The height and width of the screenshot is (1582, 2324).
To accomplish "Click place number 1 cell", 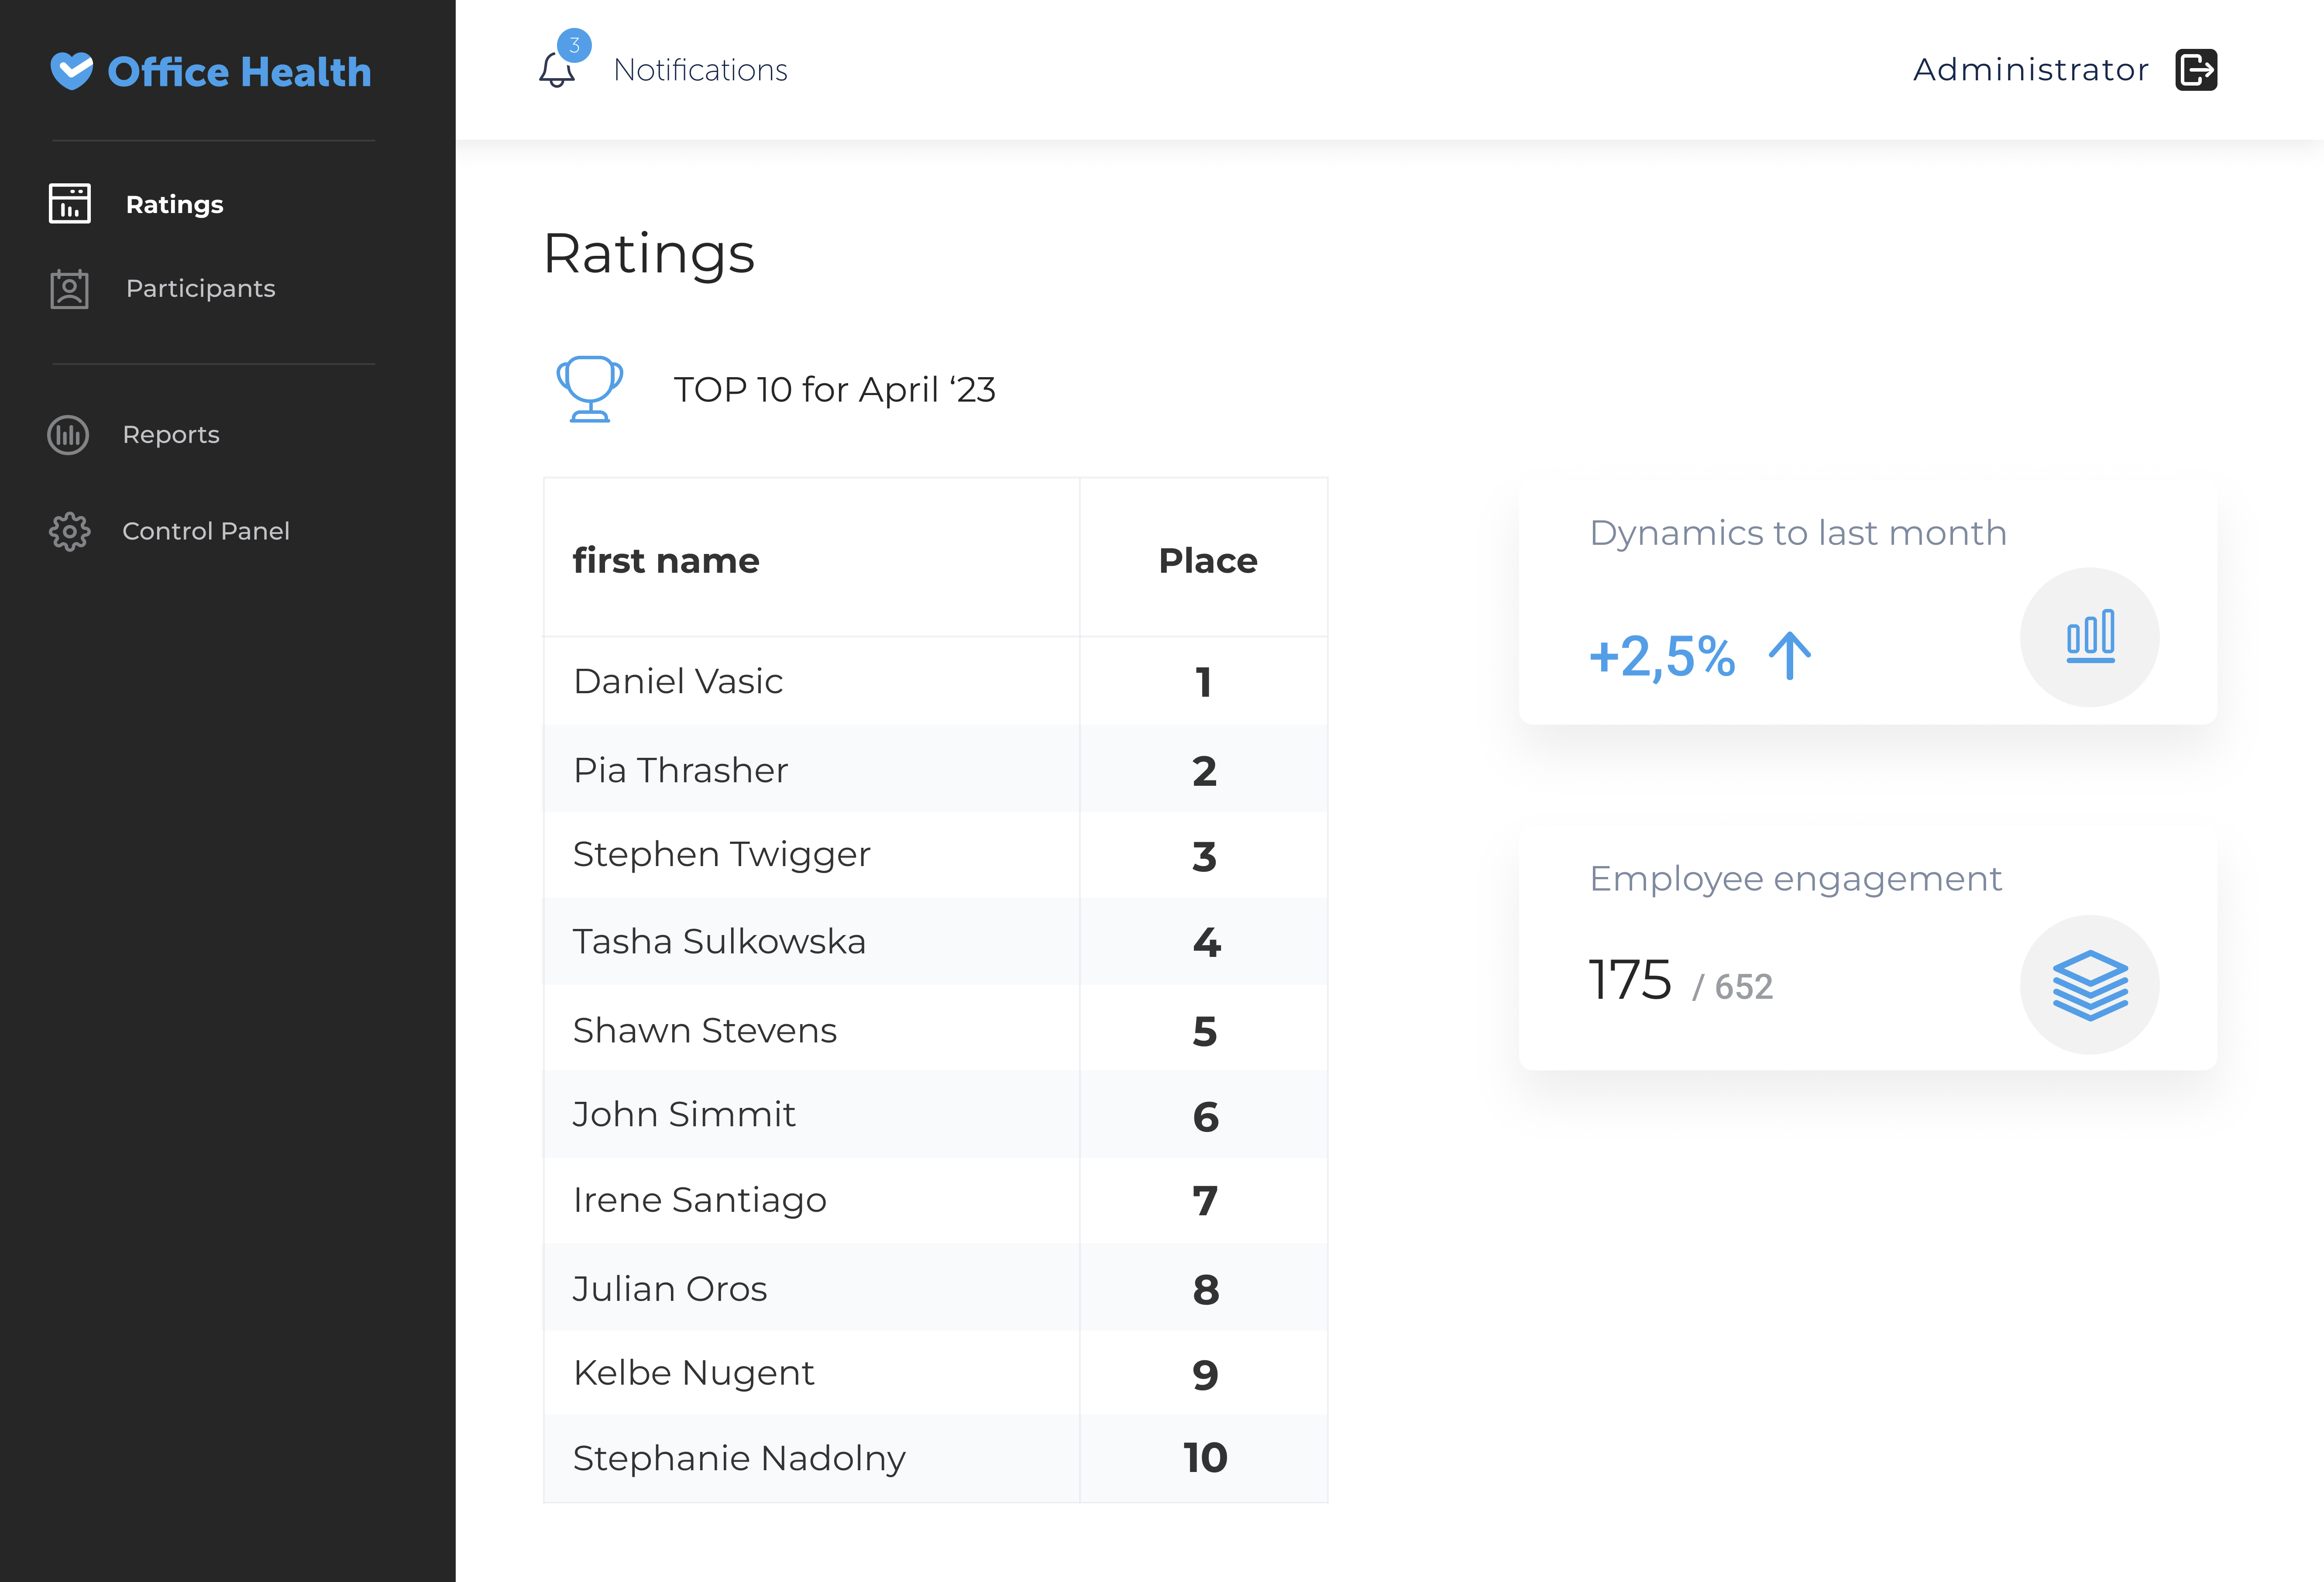I will (1204, 682).
